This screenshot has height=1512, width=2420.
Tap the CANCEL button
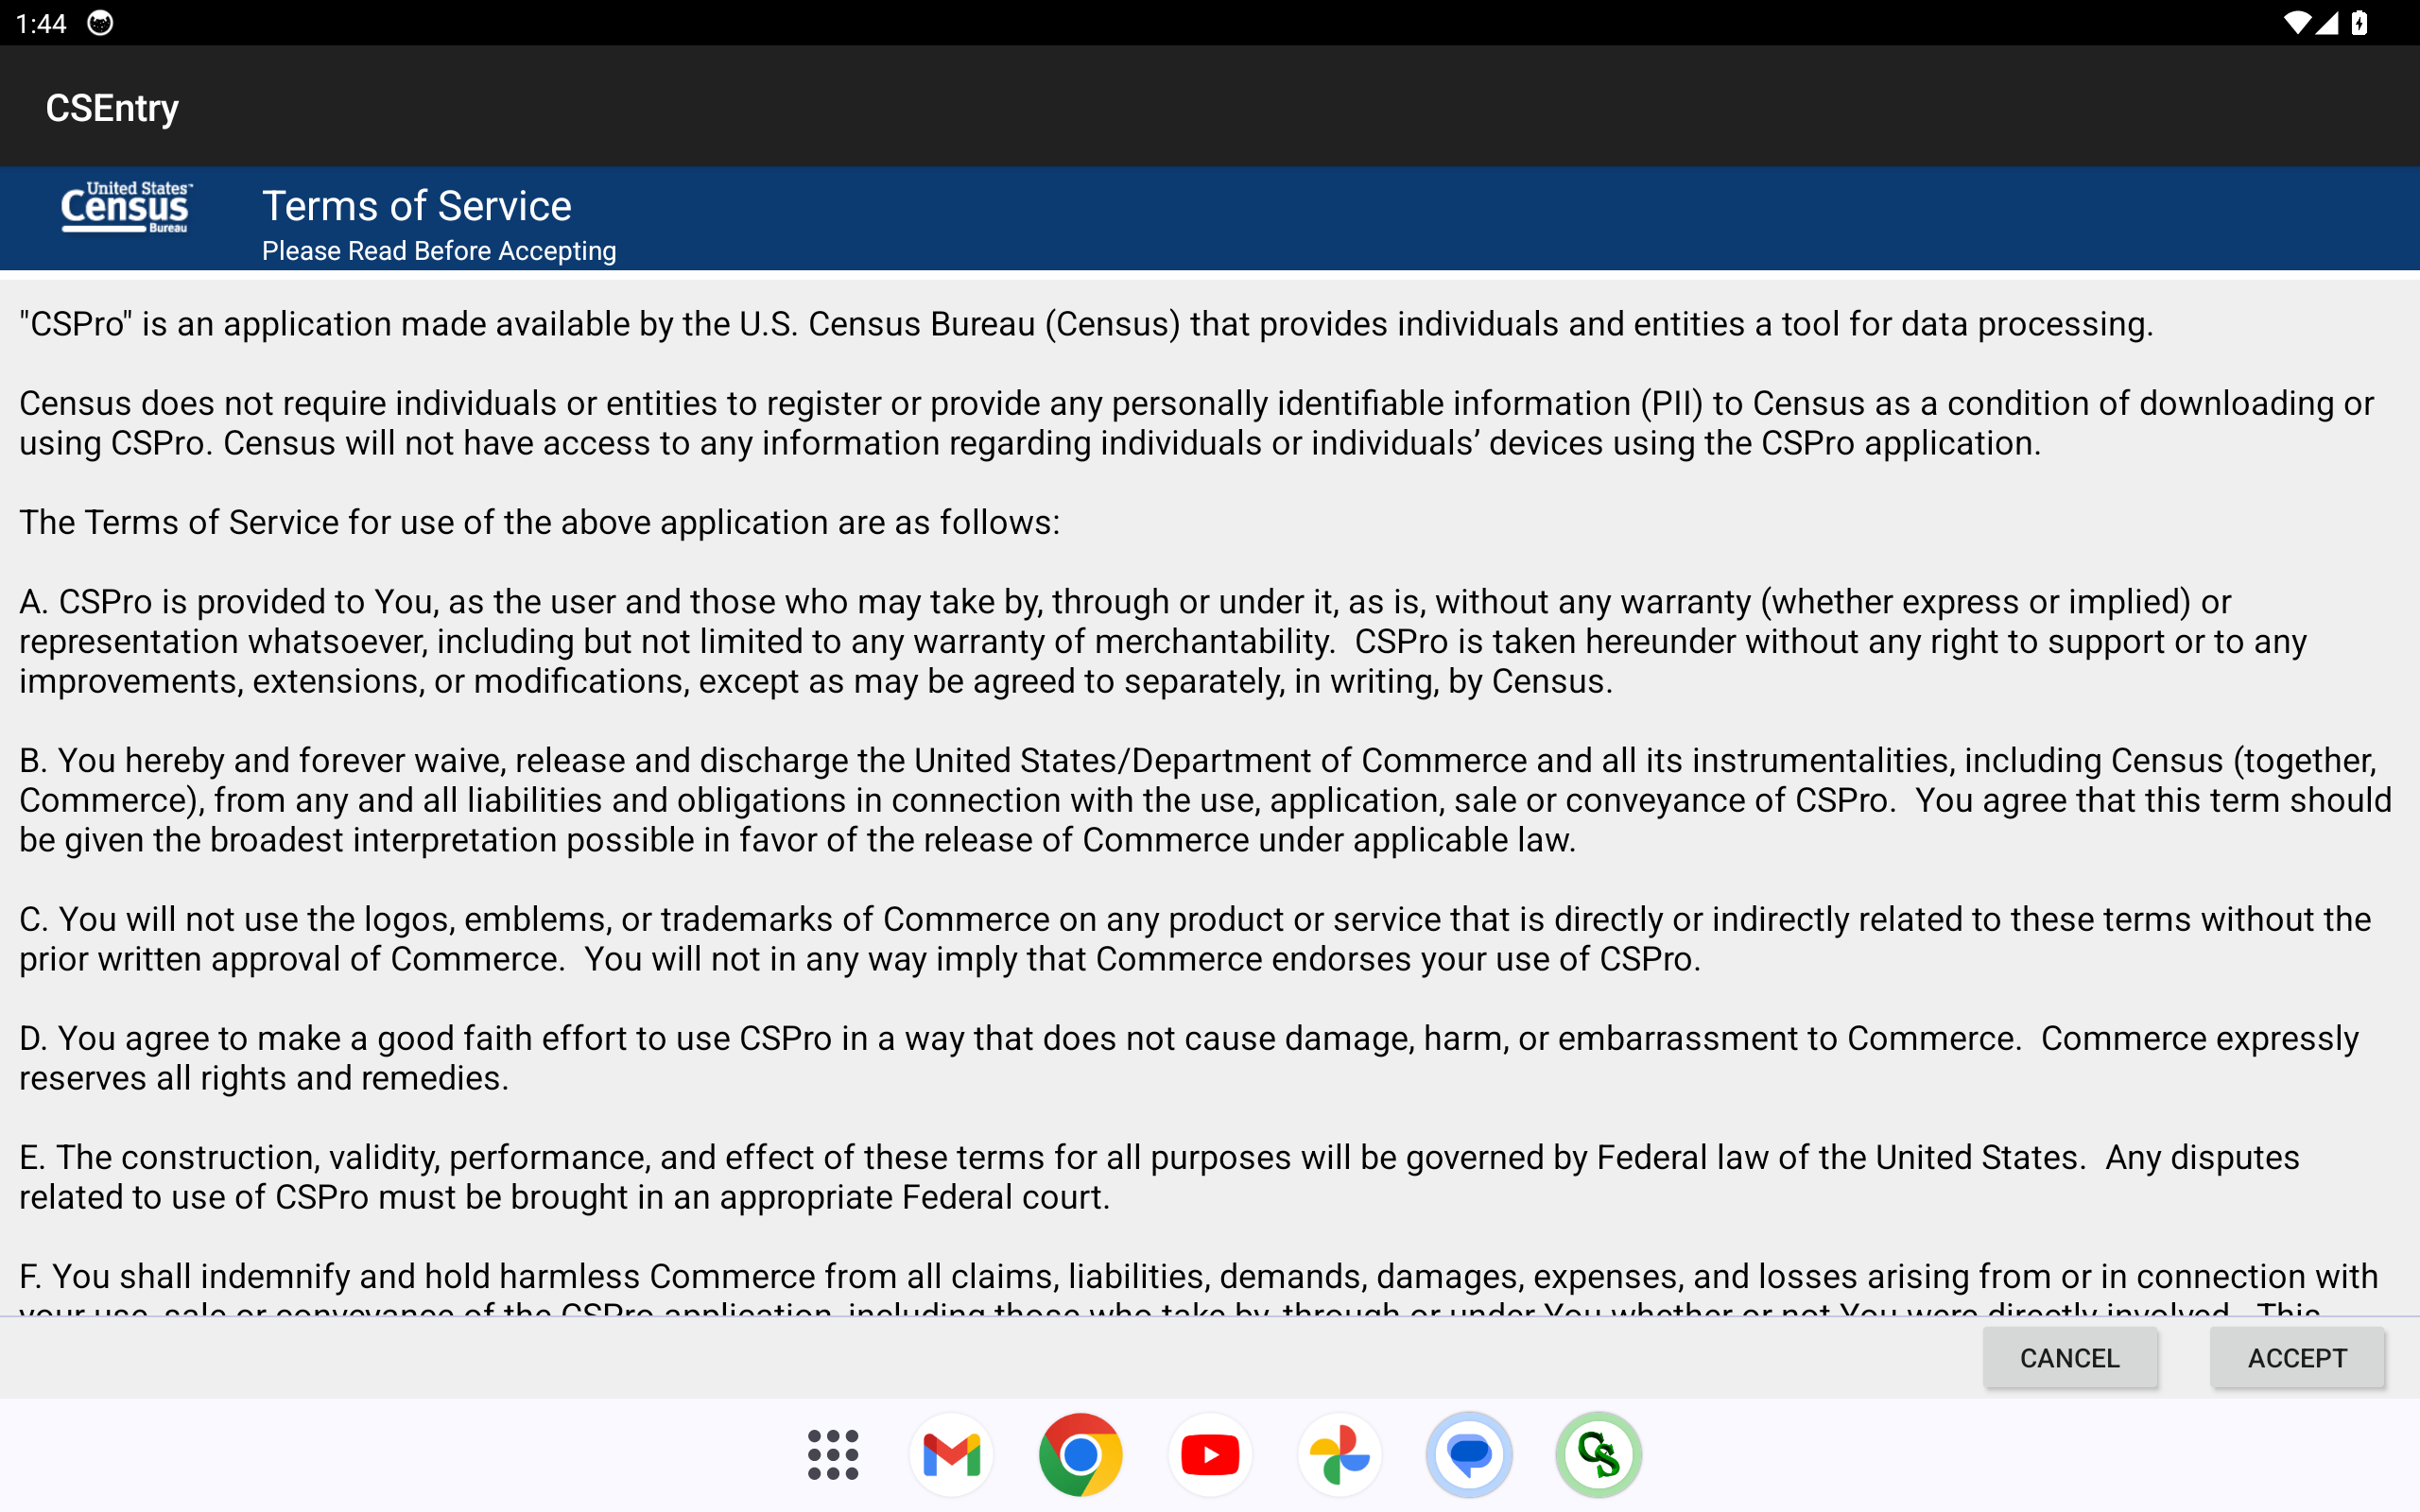2070,1358
